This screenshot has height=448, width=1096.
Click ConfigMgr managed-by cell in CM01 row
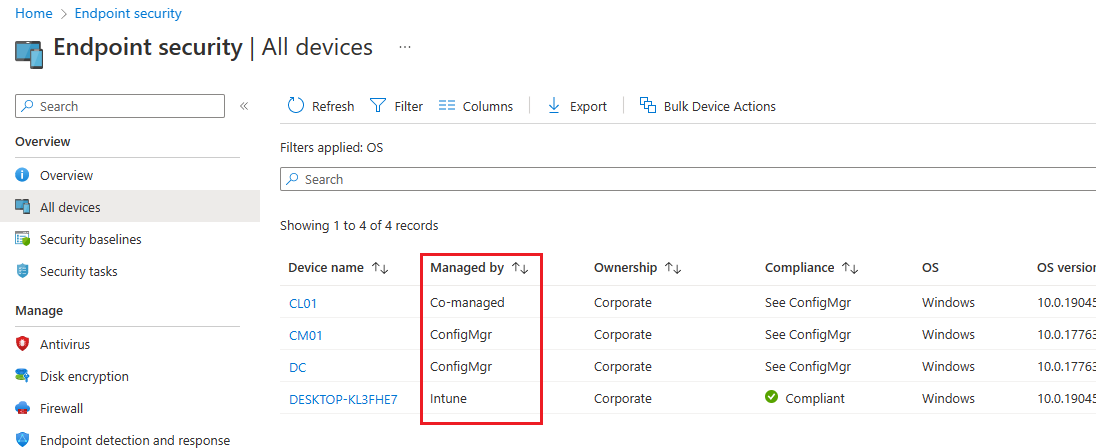[x=461, y=335]
